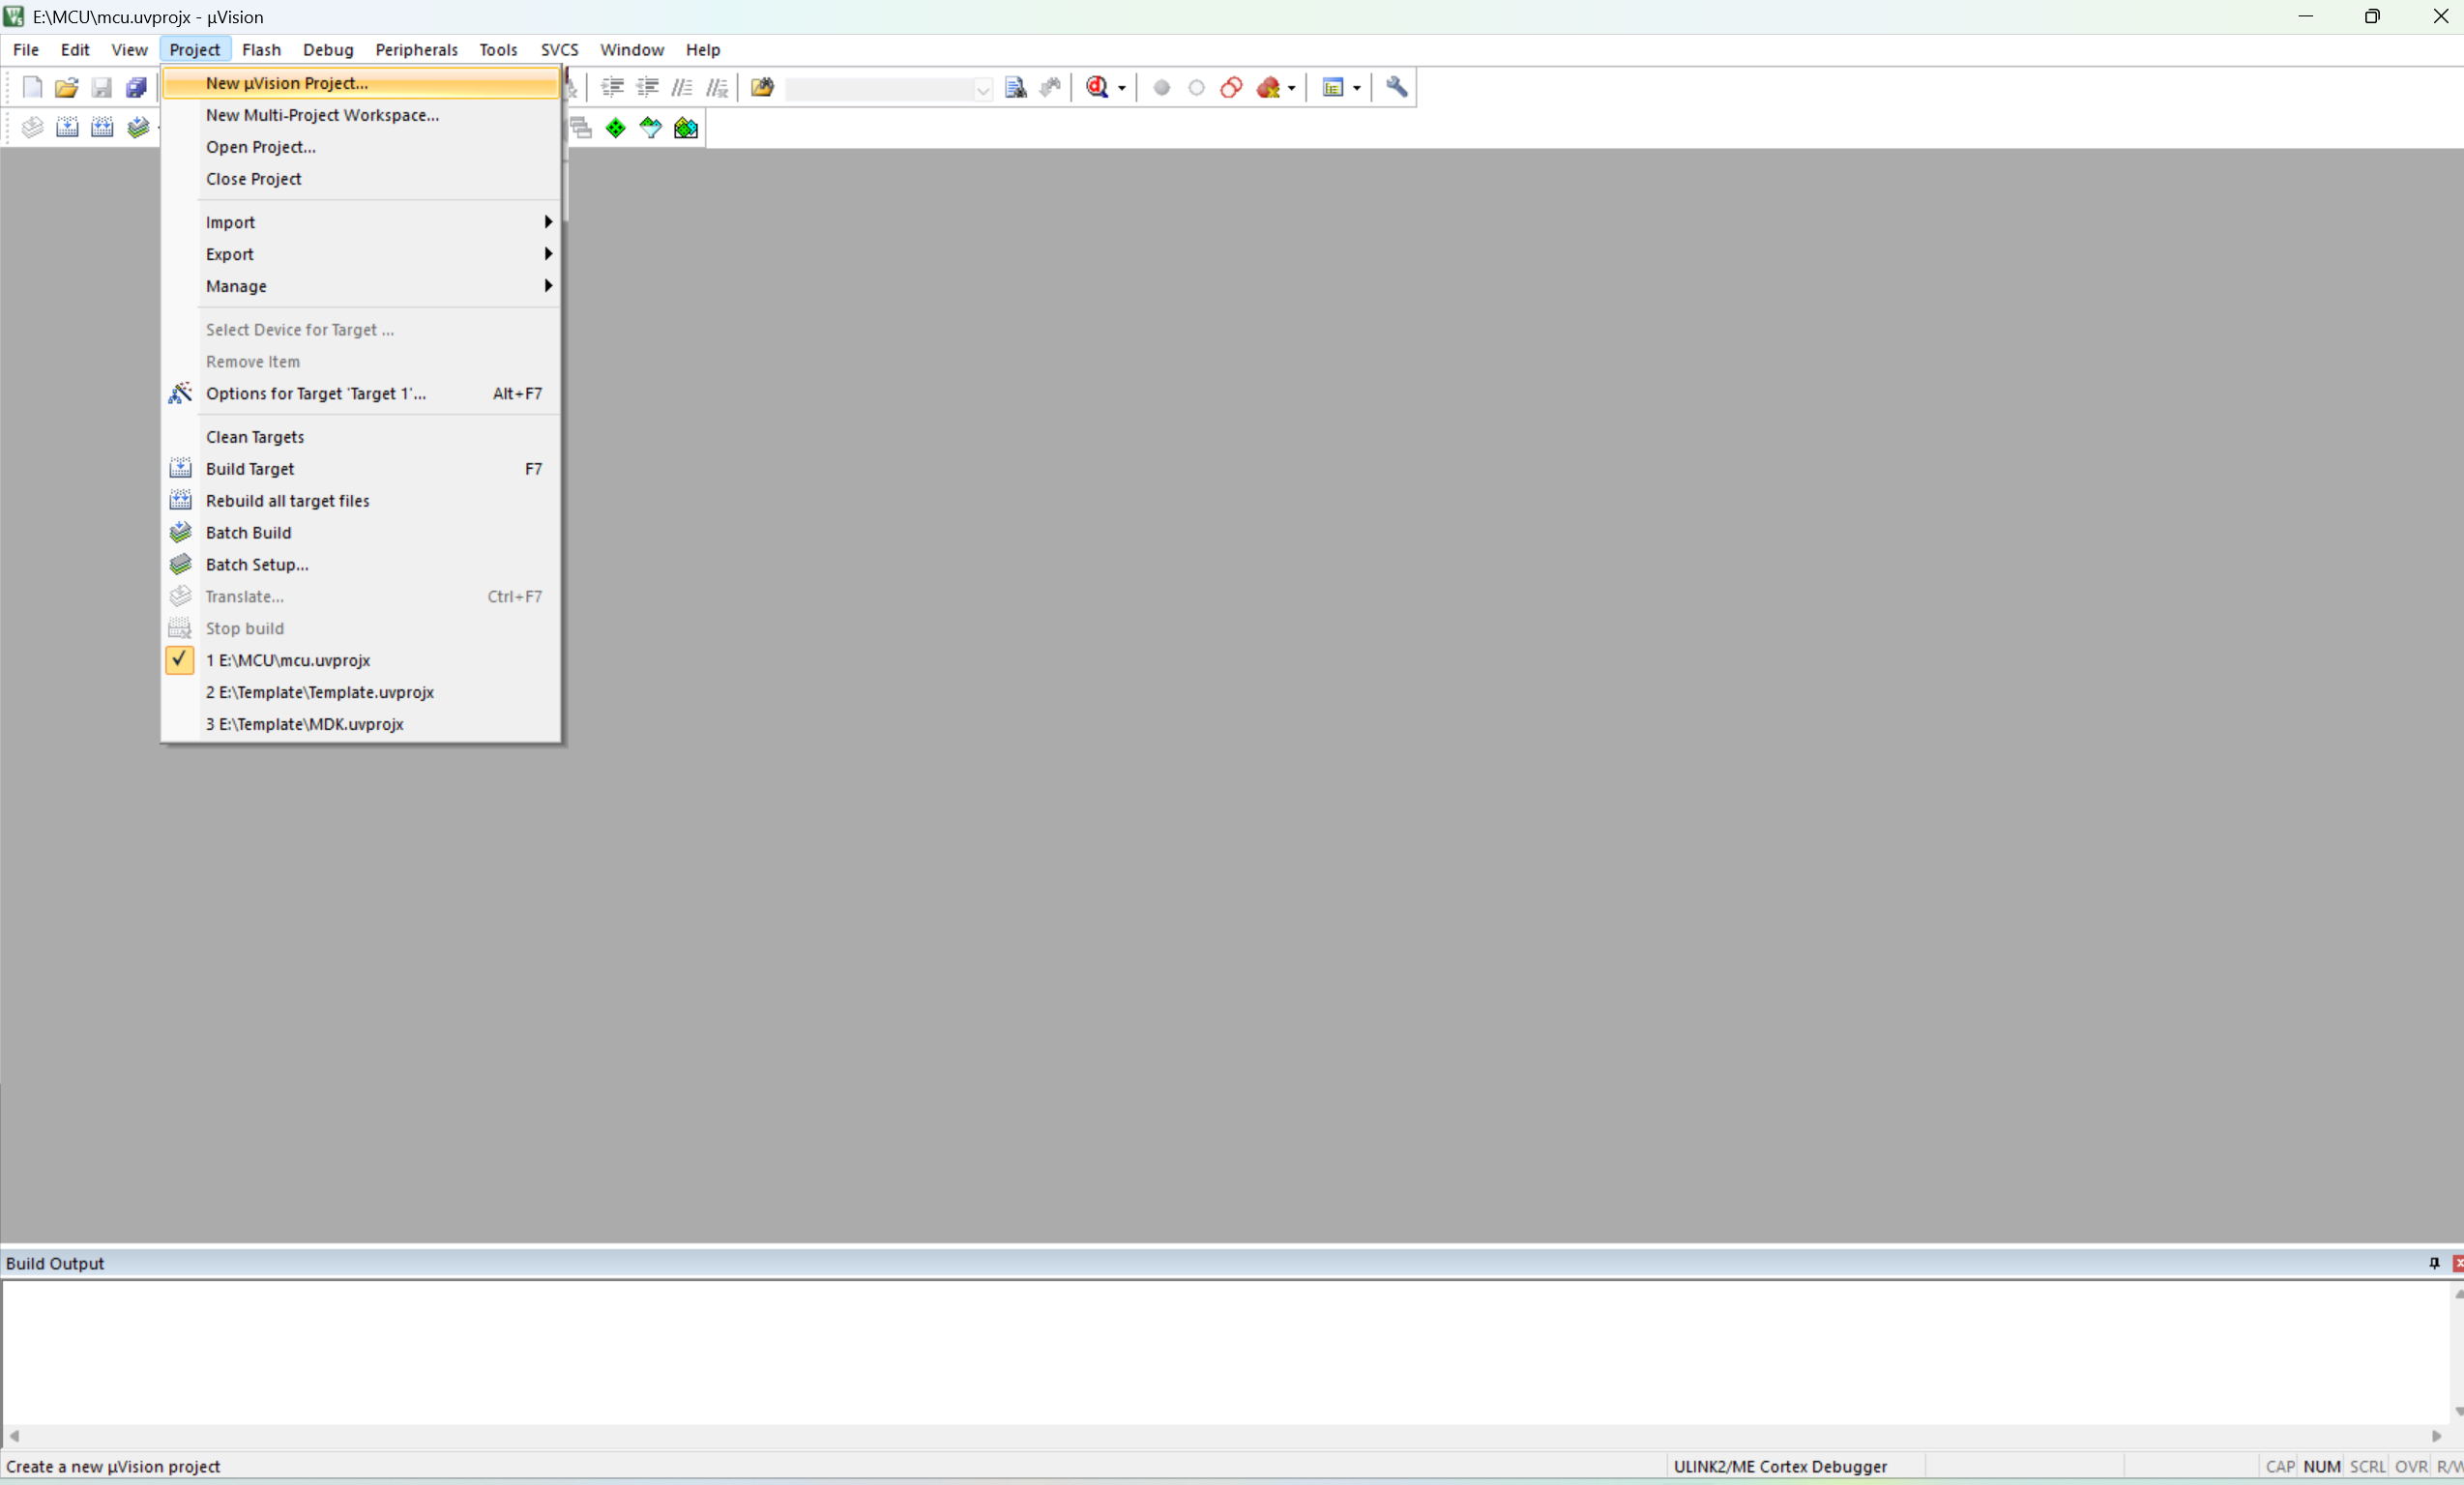Click the Open file folder icon
This screenshot has width=2464, height=1485.
66,88
